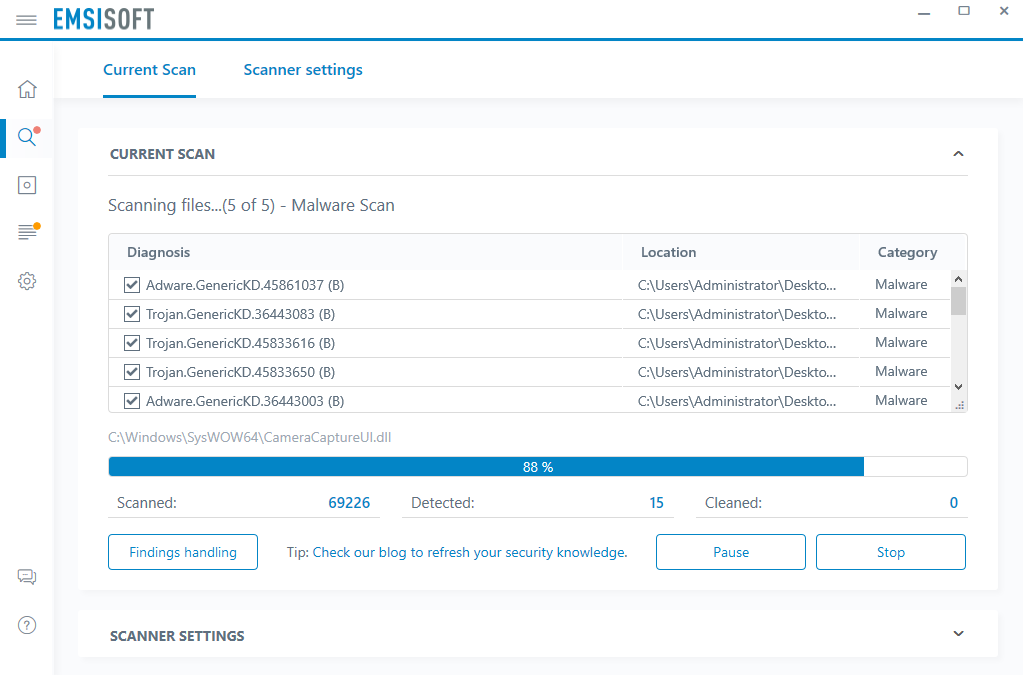The image size is (1023, 675).
Task: Collapse the CURRENT SCAN section
Action: tap(958, 154)
